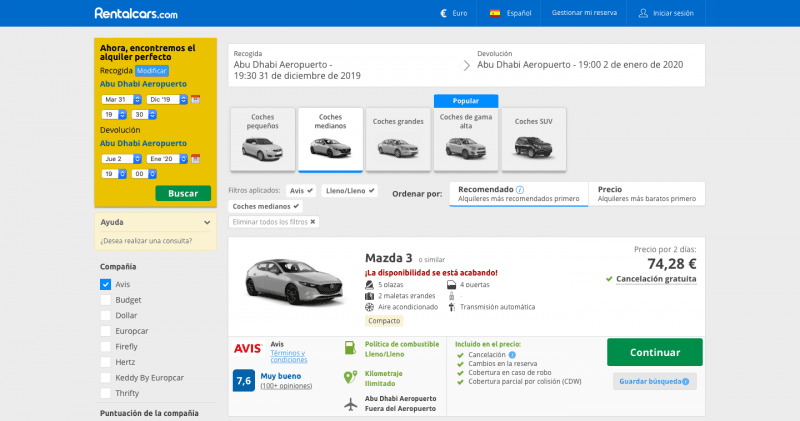Screen dimensions: 800x421
Task: Click the luggage icon next to 2 maletas
Action: tap(369, 296)
